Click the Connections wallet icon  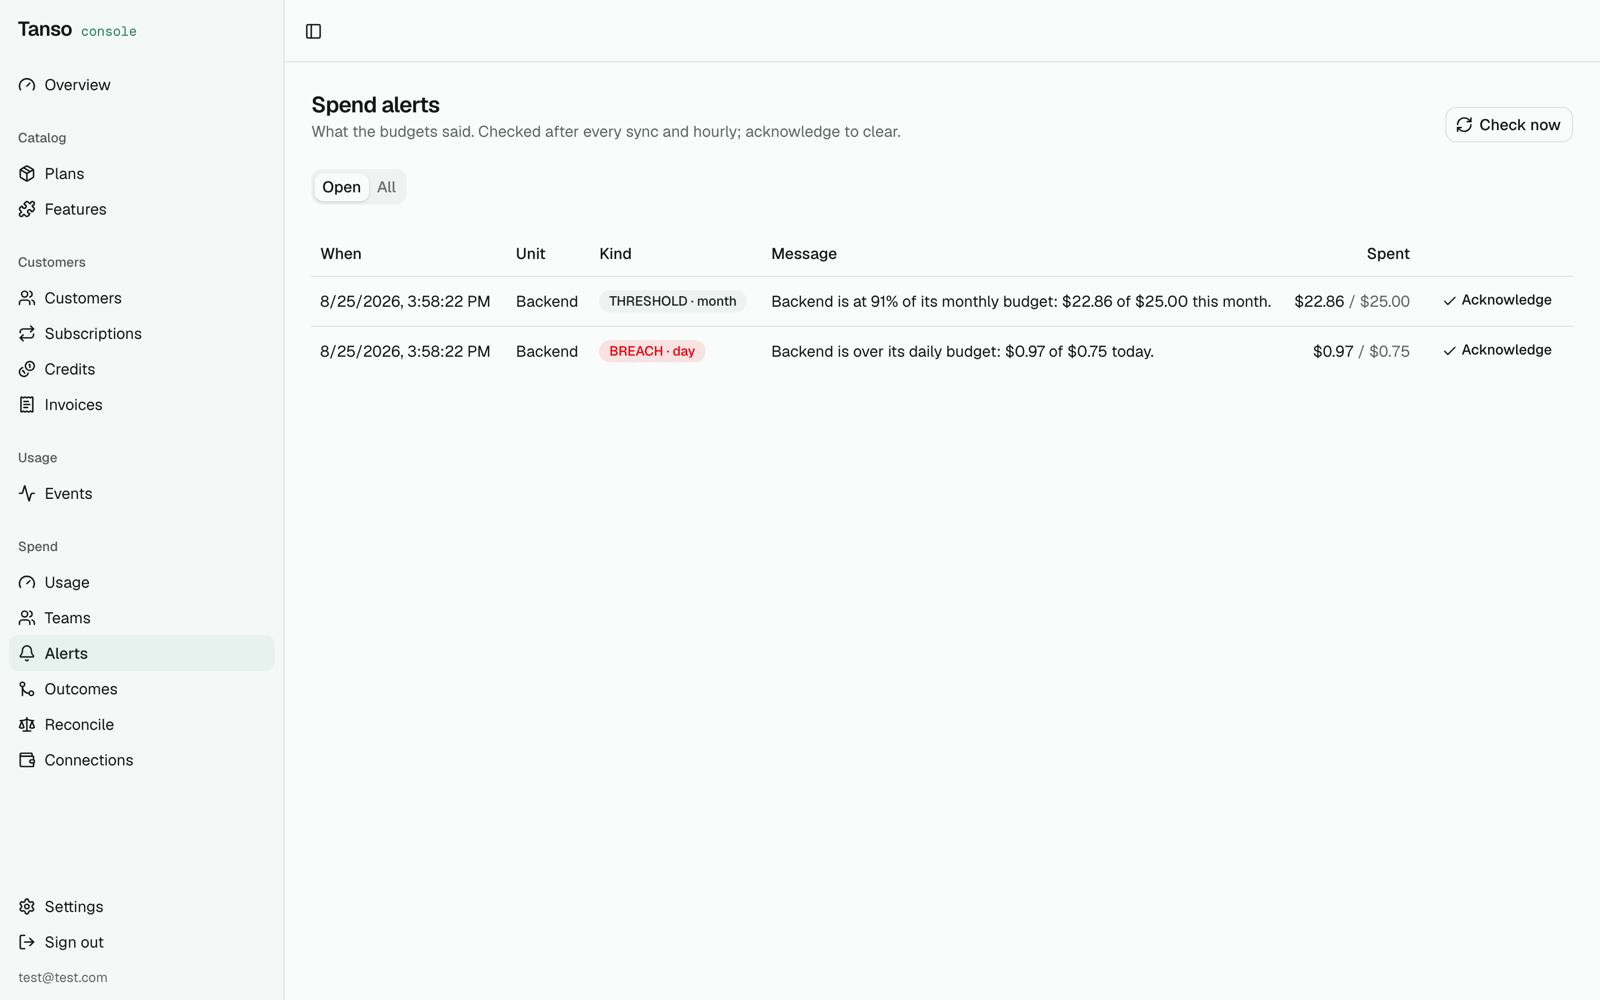[27, 760]
